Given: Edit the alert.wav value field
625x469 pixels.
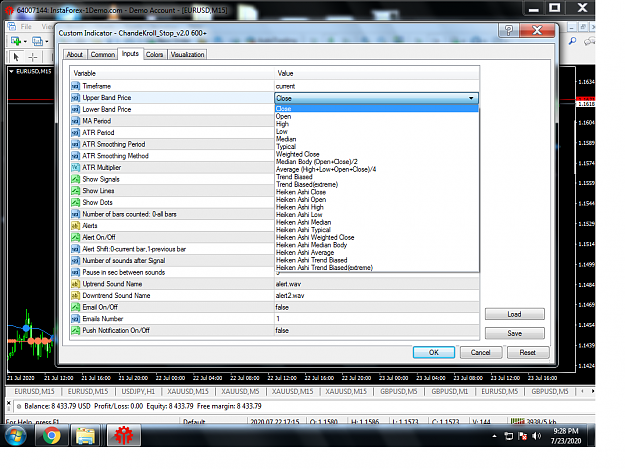Looking at the screenshot, I should 377,284.
